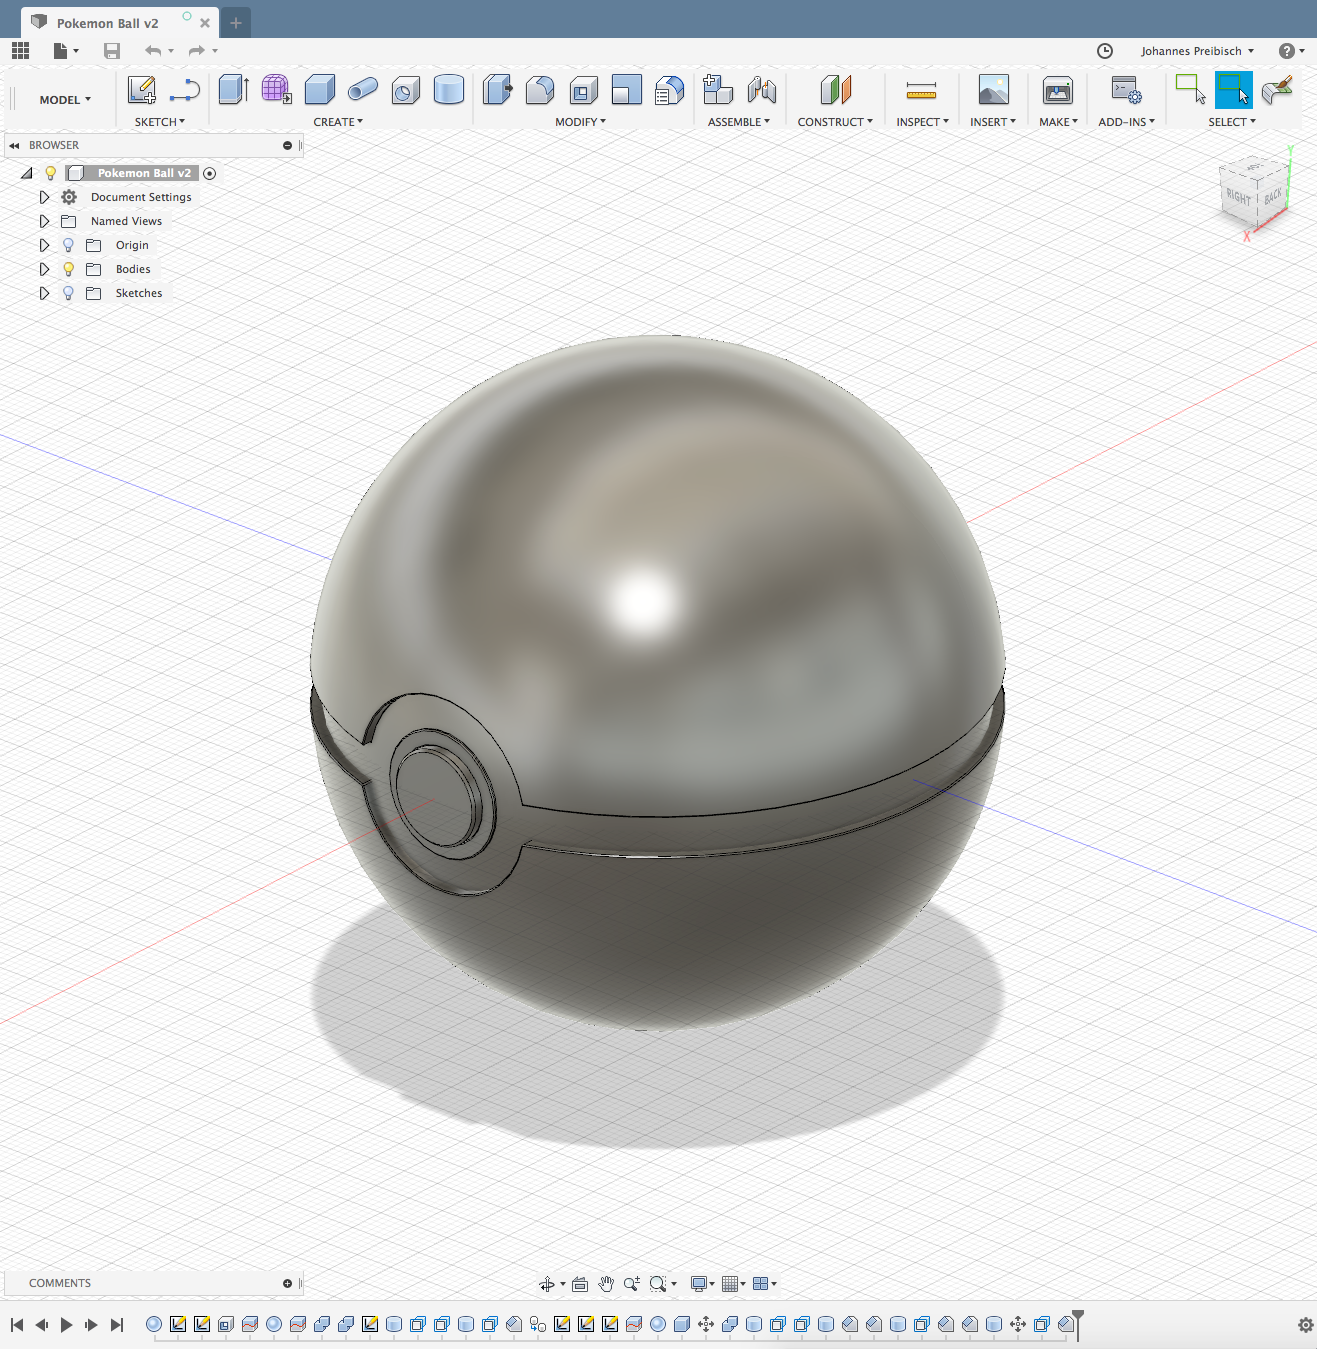Screen dimensions: 1317x1349
Task: Click the tilted cylinder Pipe icon
Action: click(x=362, y=90)
